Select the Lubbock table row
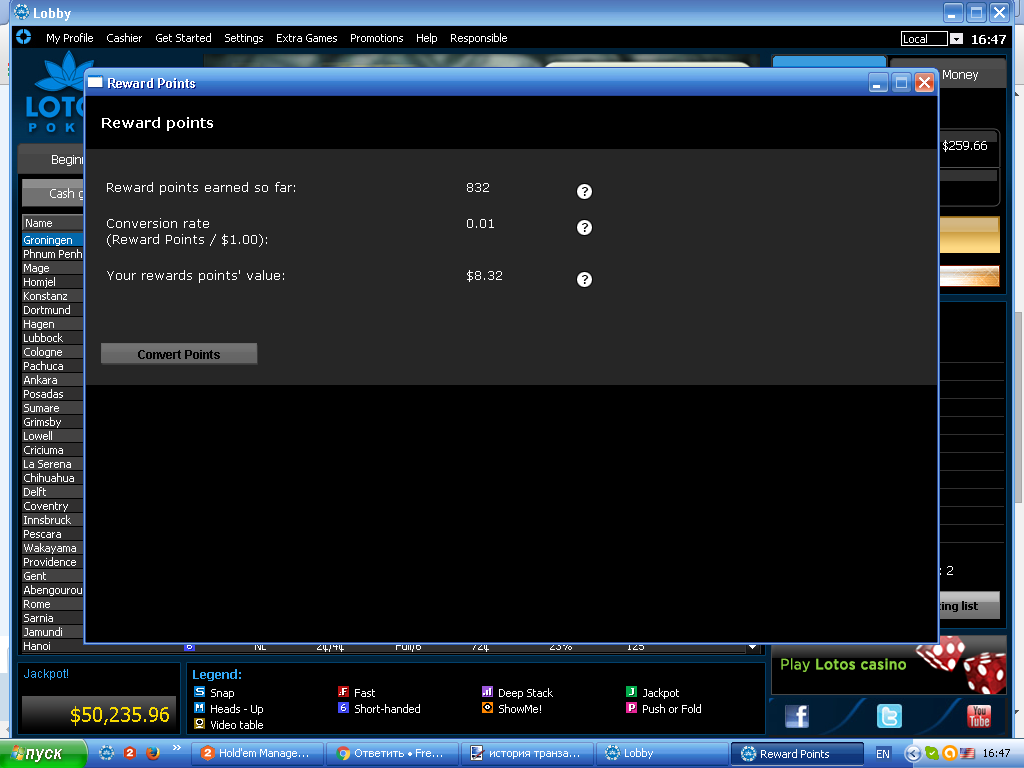Viewport: 1024px width, 768px height. (53, 338)
